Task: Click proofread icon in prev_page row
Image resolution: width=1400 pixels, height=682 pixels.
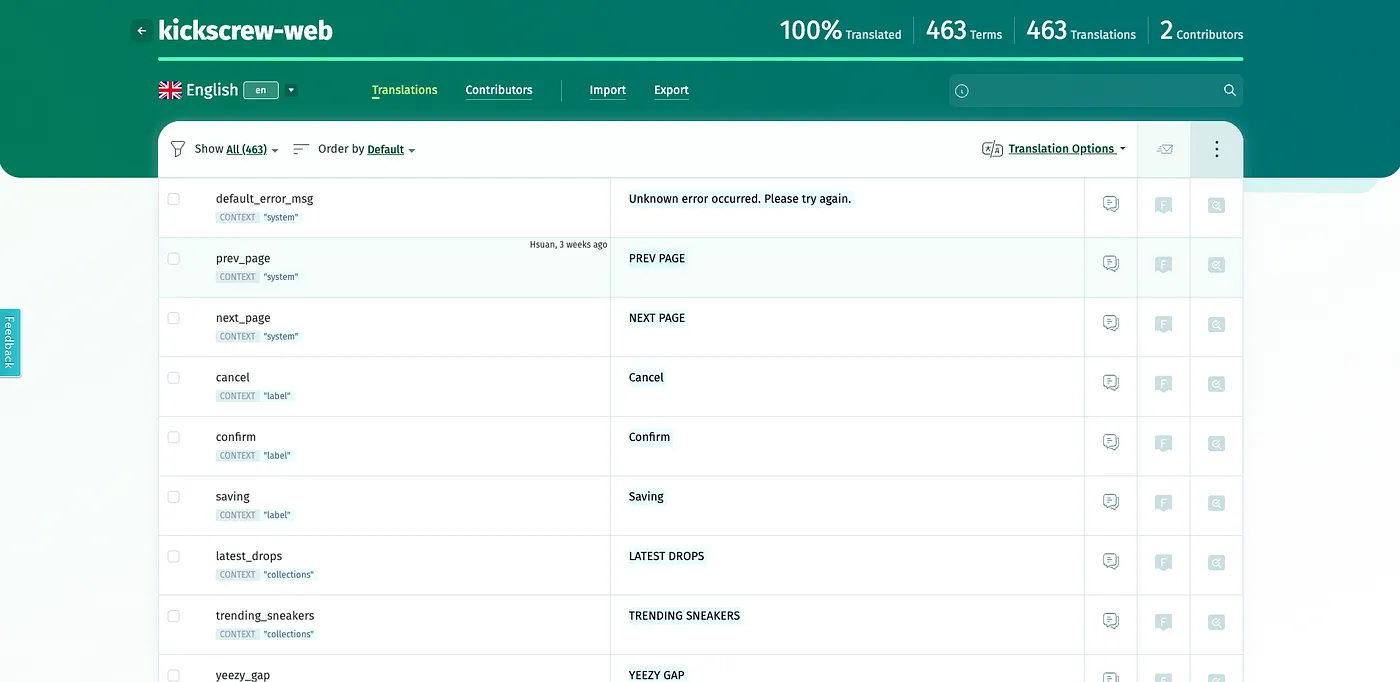Action: coord(1216,265)
